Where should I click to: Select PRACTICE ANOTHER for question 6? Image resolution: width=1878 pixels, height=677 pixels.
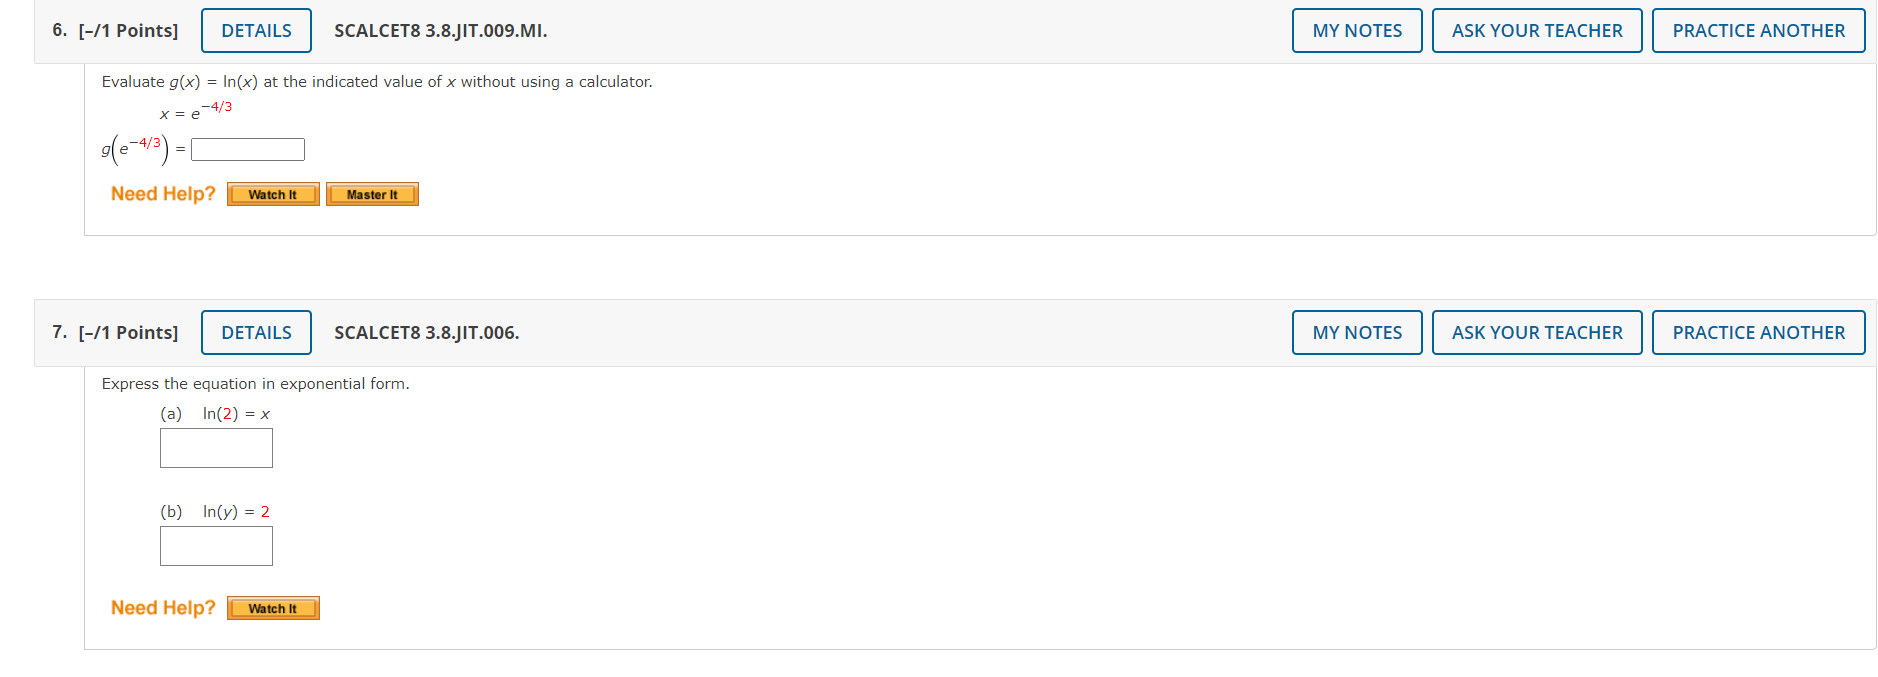[x=1759, y=30]
